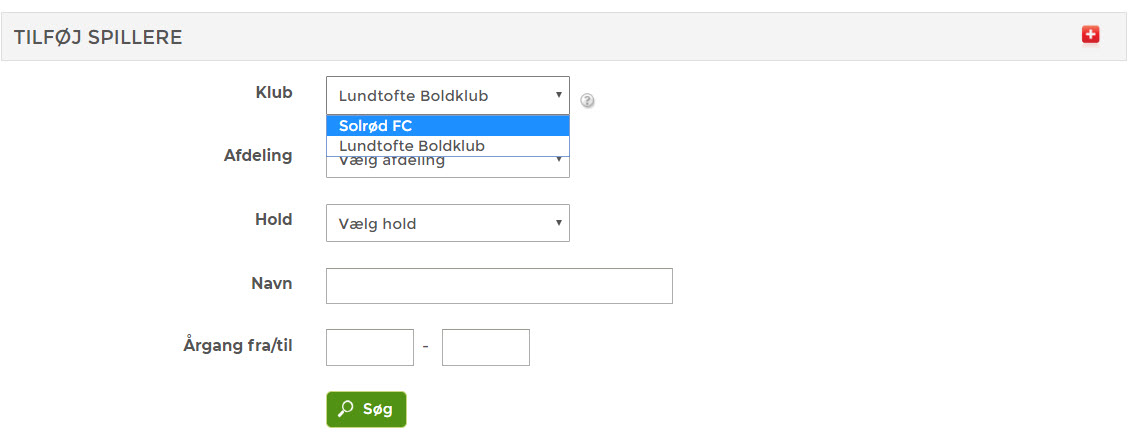Expand the Hold dropdown arrow

[558, 223]
